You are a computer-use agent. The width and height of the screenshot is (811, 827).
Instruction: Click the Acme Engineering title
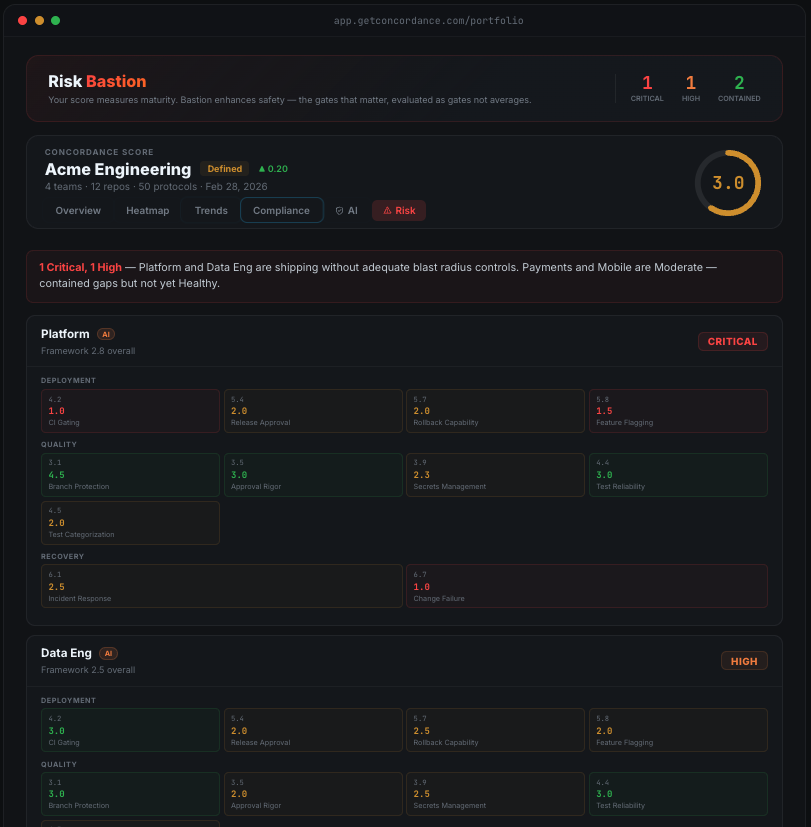point(118,169)
